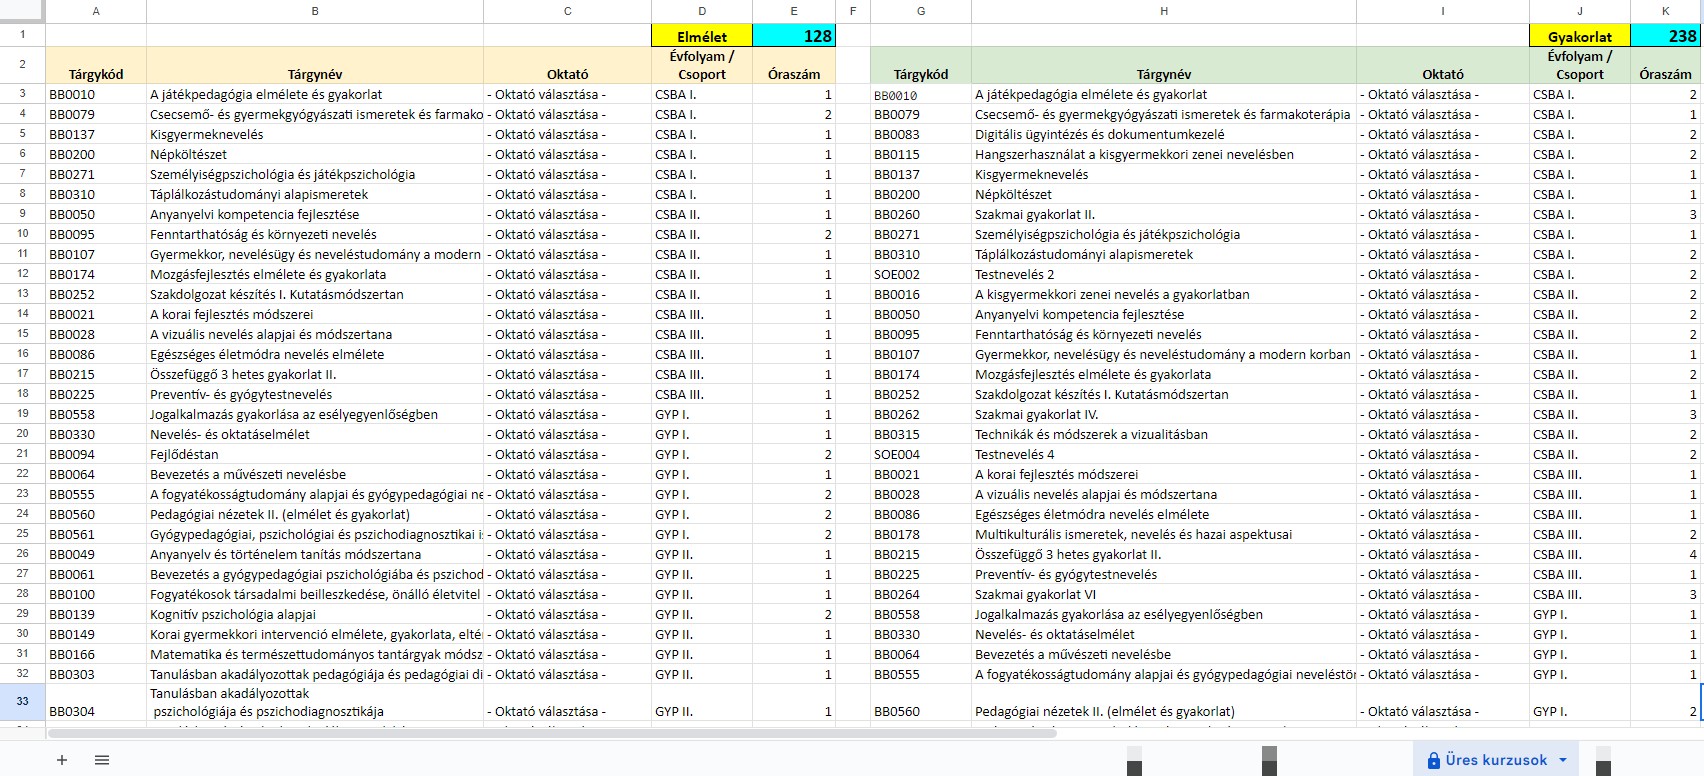
Task: Click the Szakmai gyakorlat IV. cell
Action: coord(1164,414)
